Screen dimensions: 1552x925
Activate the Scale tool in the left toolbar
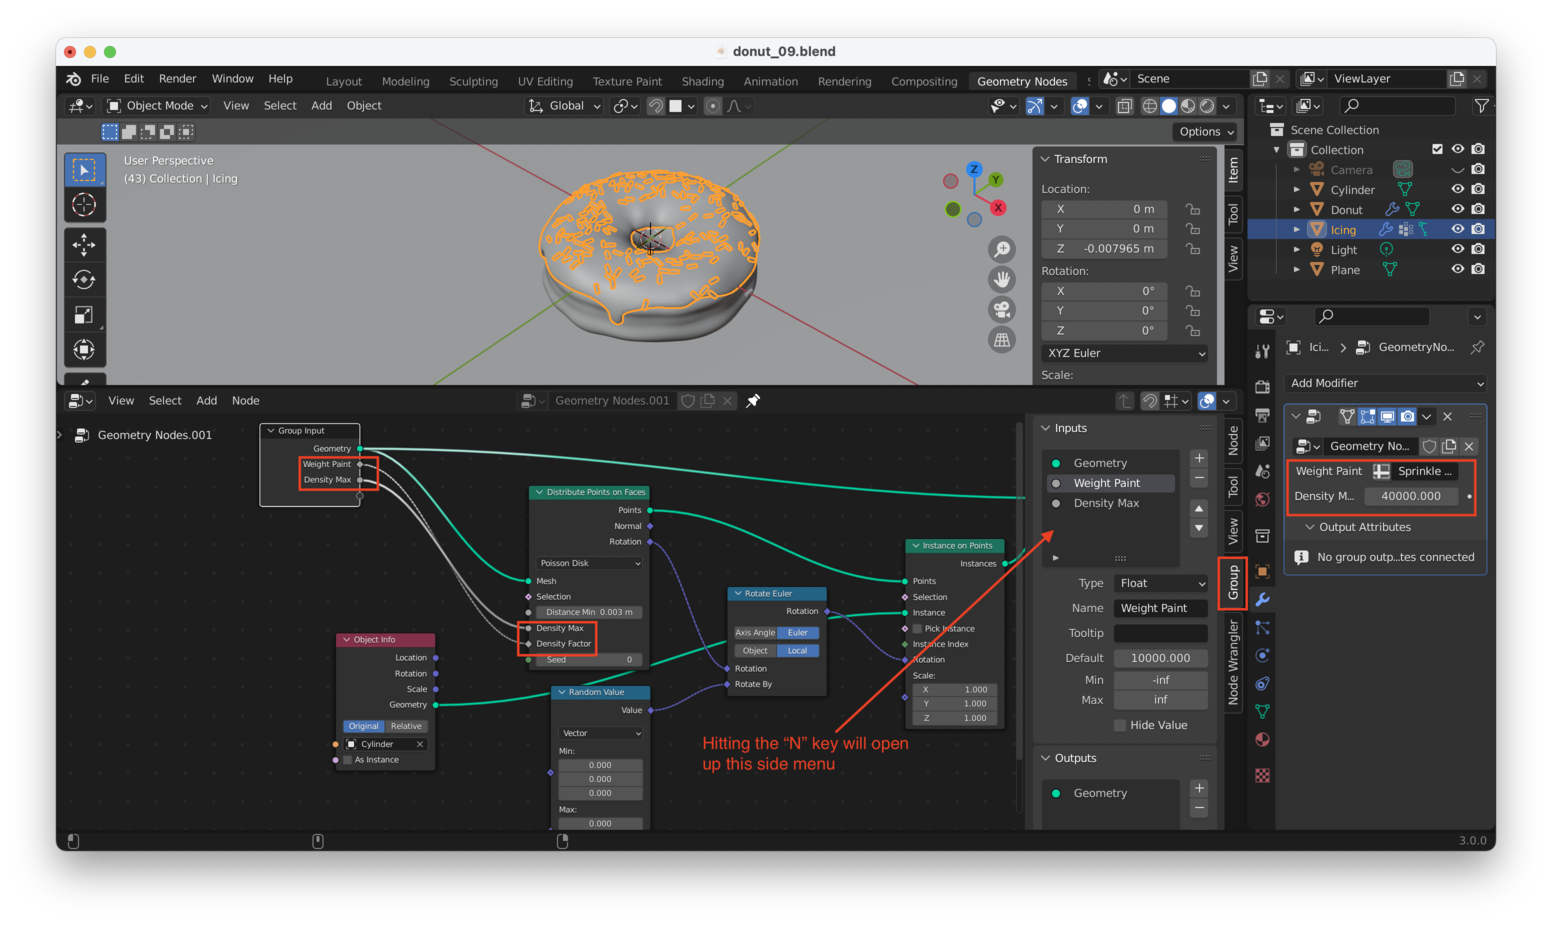click(84, 314)
